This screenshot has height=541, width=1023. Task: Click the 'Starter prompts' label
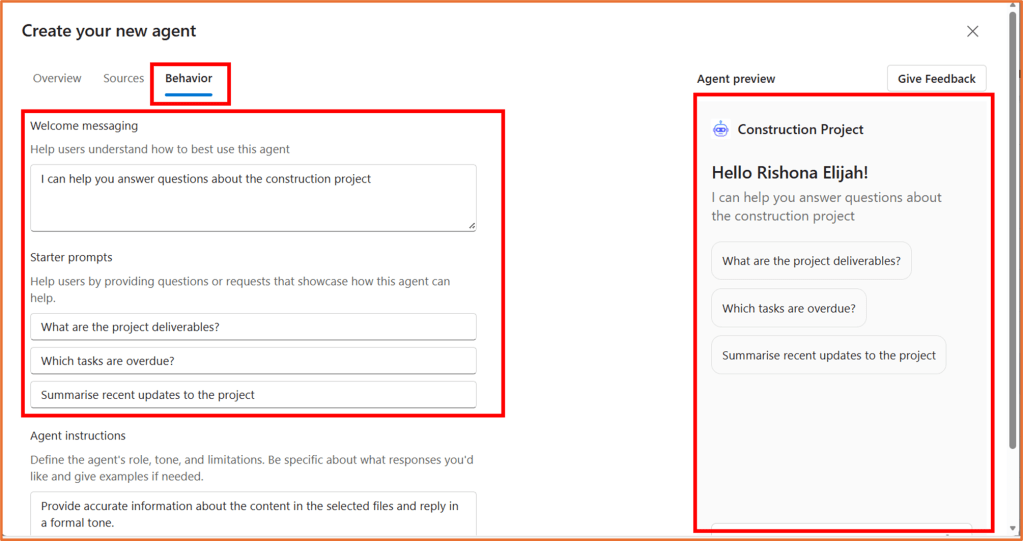coord(71,257)
